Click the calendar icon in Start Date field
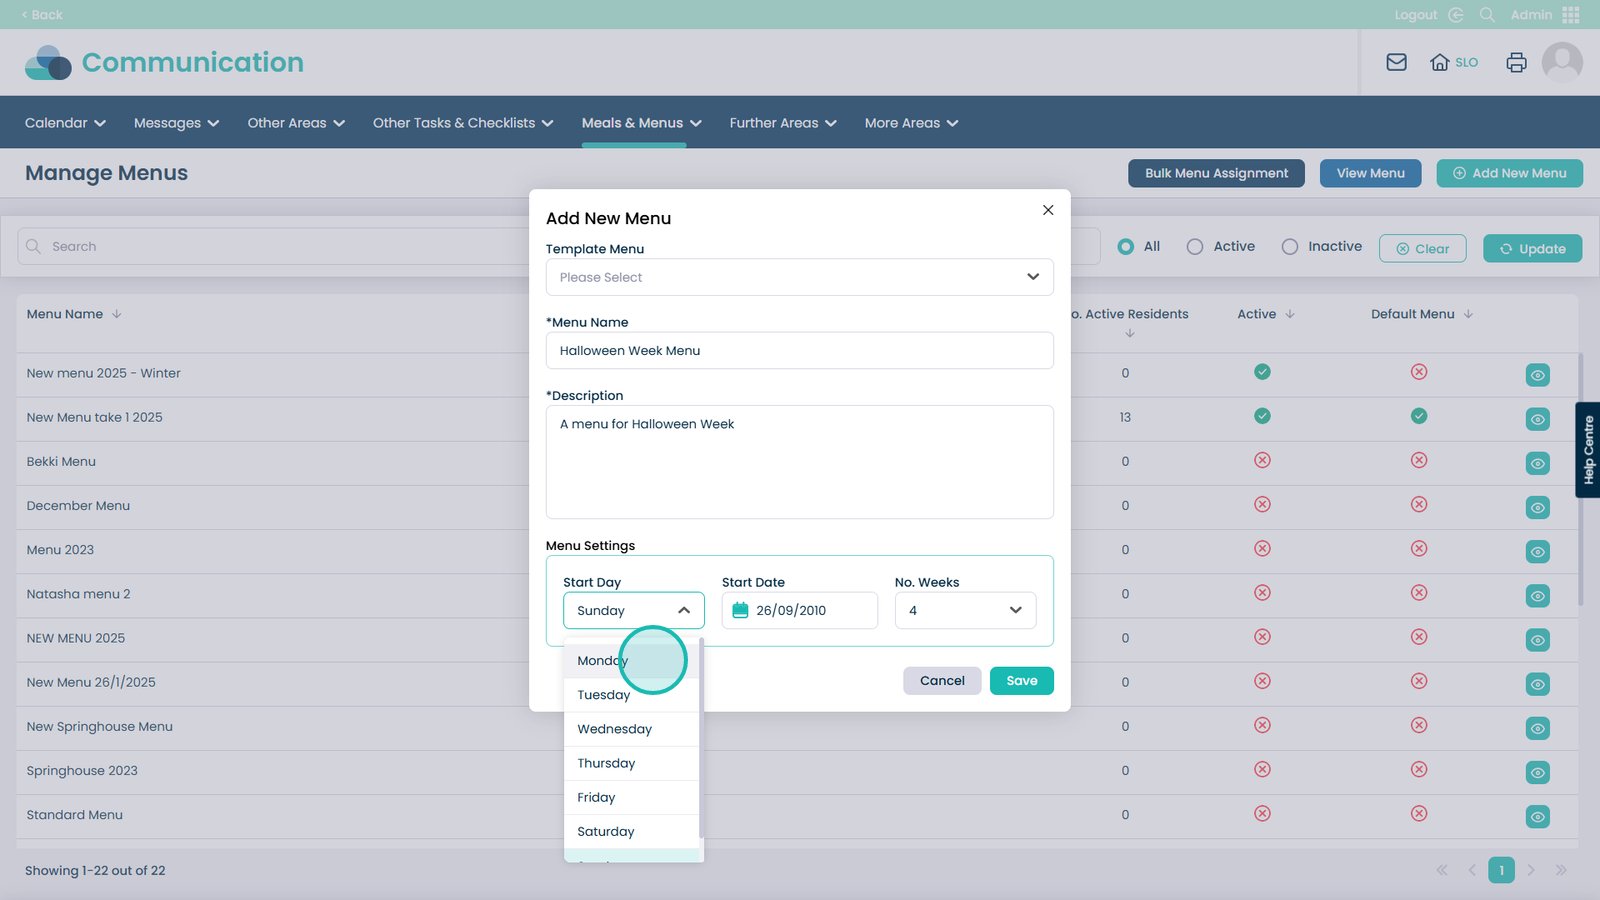This screenshot has height=900, width=1600. pyautogui.click(x=740, y=610)
